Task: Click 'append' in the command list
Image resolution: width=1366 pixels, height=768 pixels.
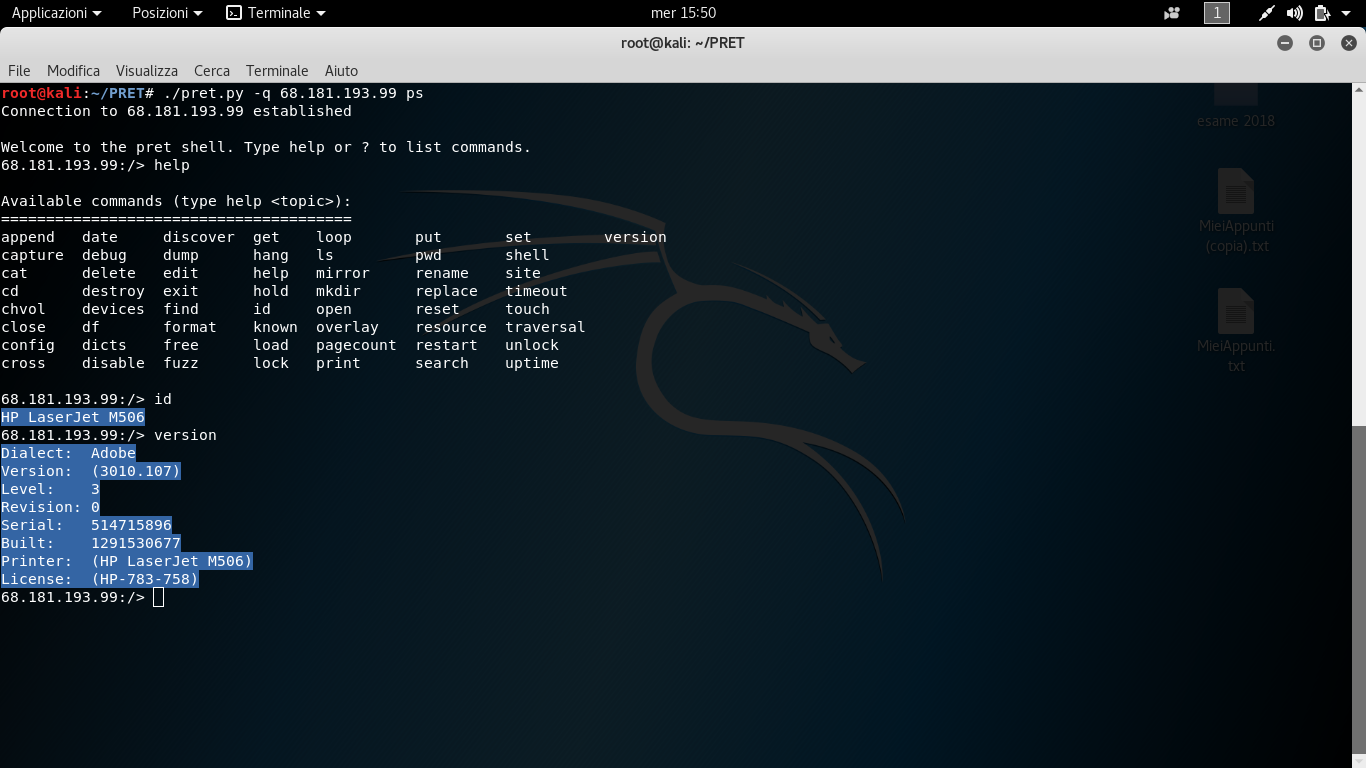Action: point(28,237)
